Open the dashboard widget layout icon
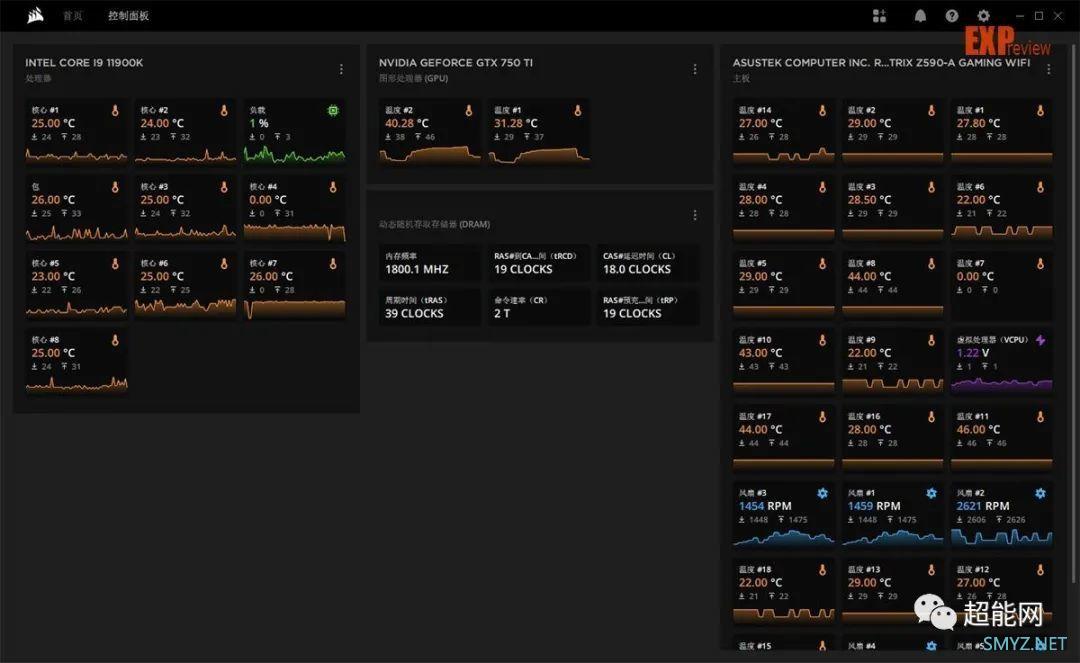 pyautogui.click(x=879, y=16)
